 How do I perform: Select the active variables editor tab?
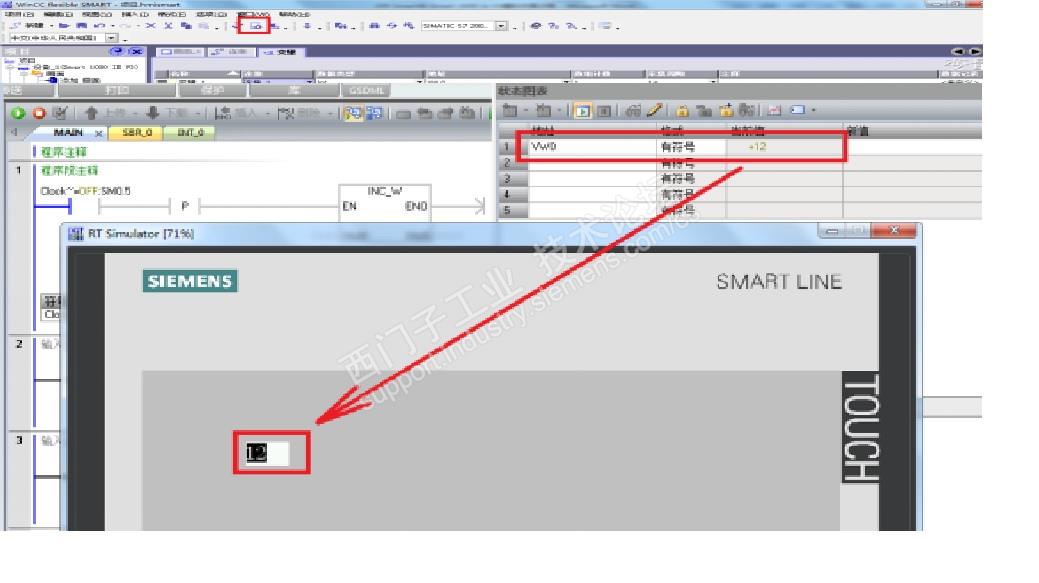coord(280,52)
